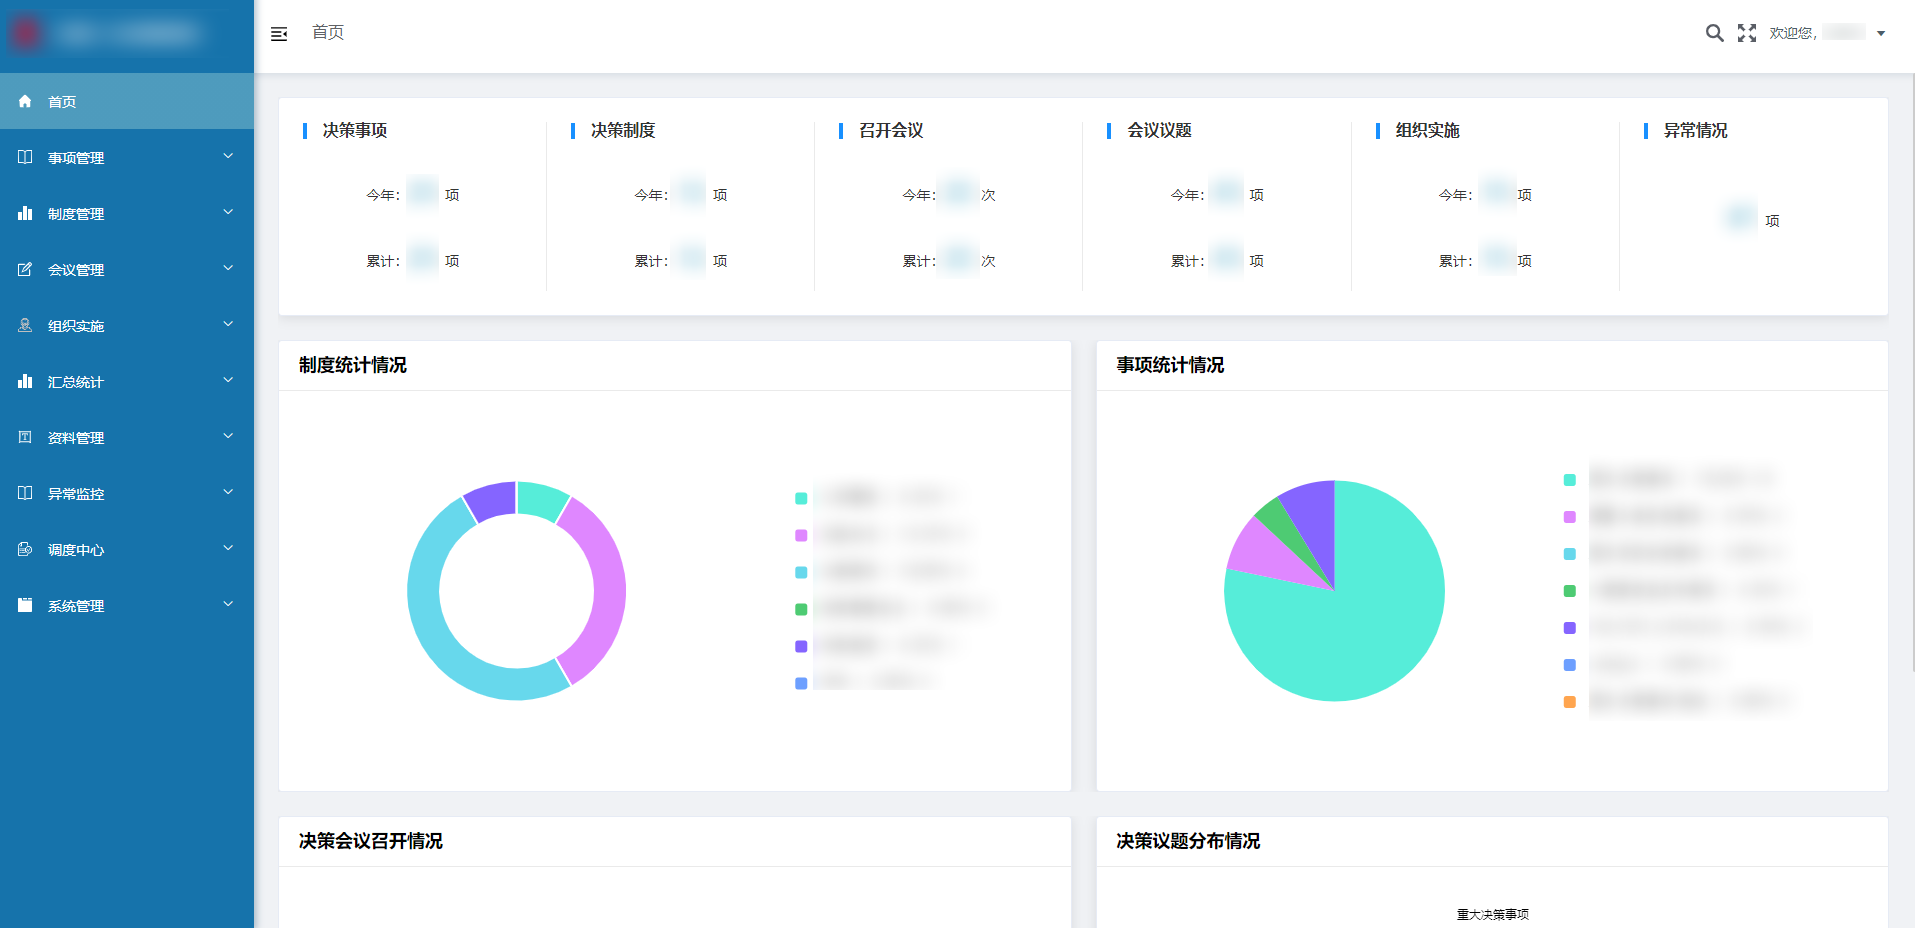Expand 组织实施 menu chevron
The image size is (1915, 928).
[228, 324]
